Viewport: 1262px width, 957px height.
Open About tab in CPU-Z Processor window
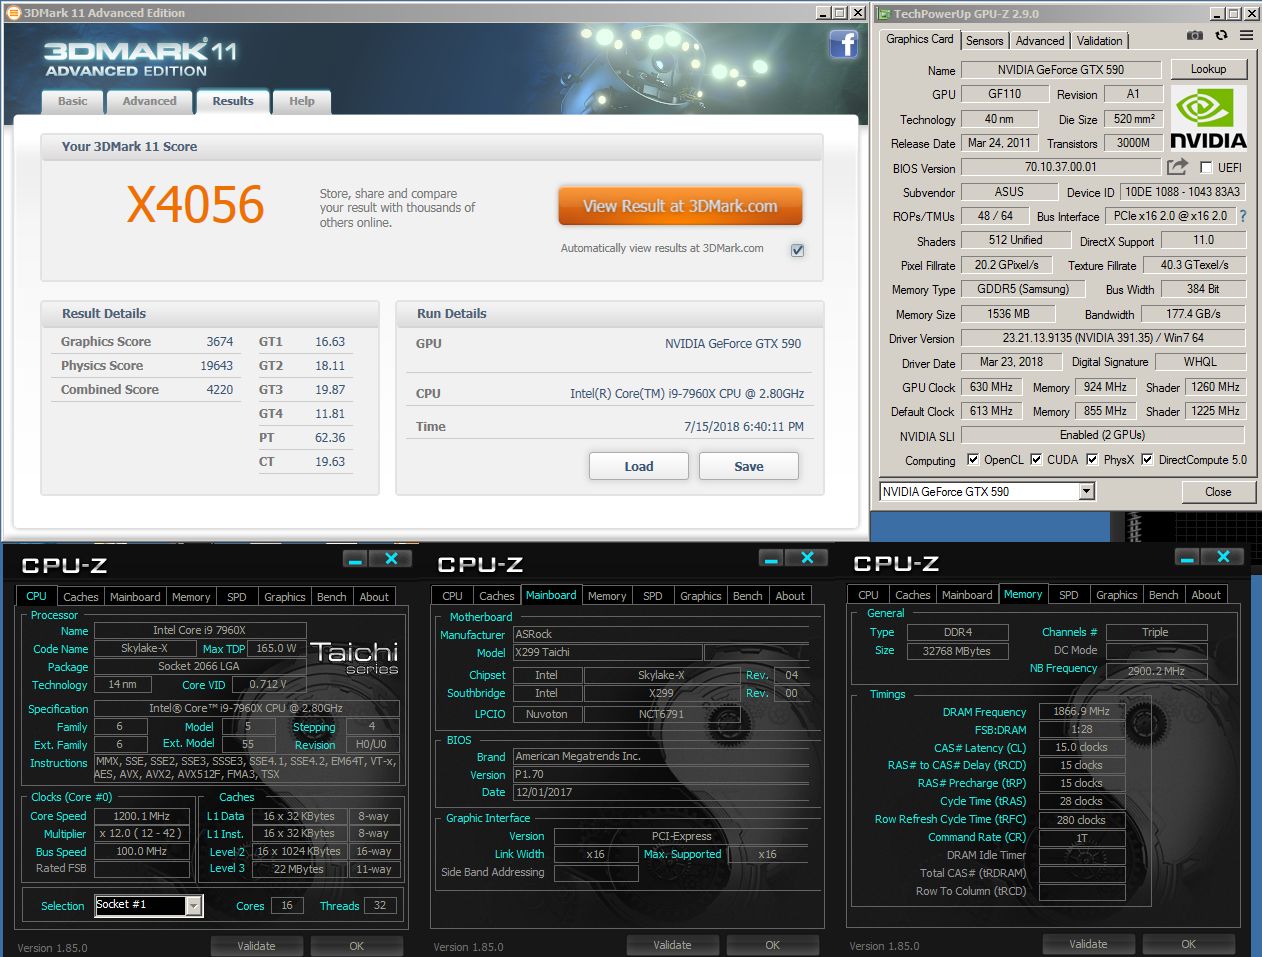tap(374, 597)
